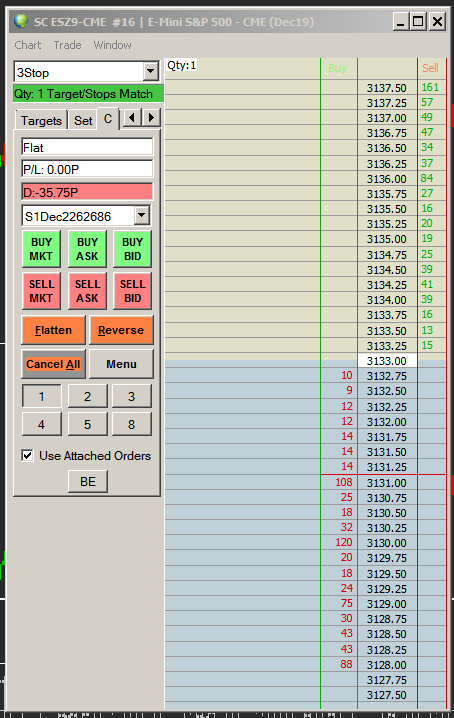Click bid size 120 at 3130.00
Image resolution: width=454 pixels, height=718 pixels.
pyautogui.click(x=344, y=542)
